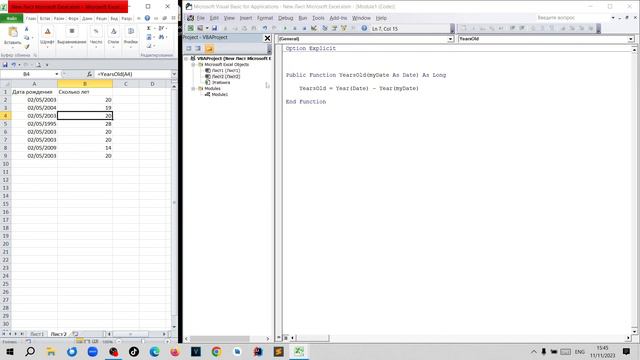Open the Run menu in VBA editor
The image size is (640, 360).
pos(303,18)
